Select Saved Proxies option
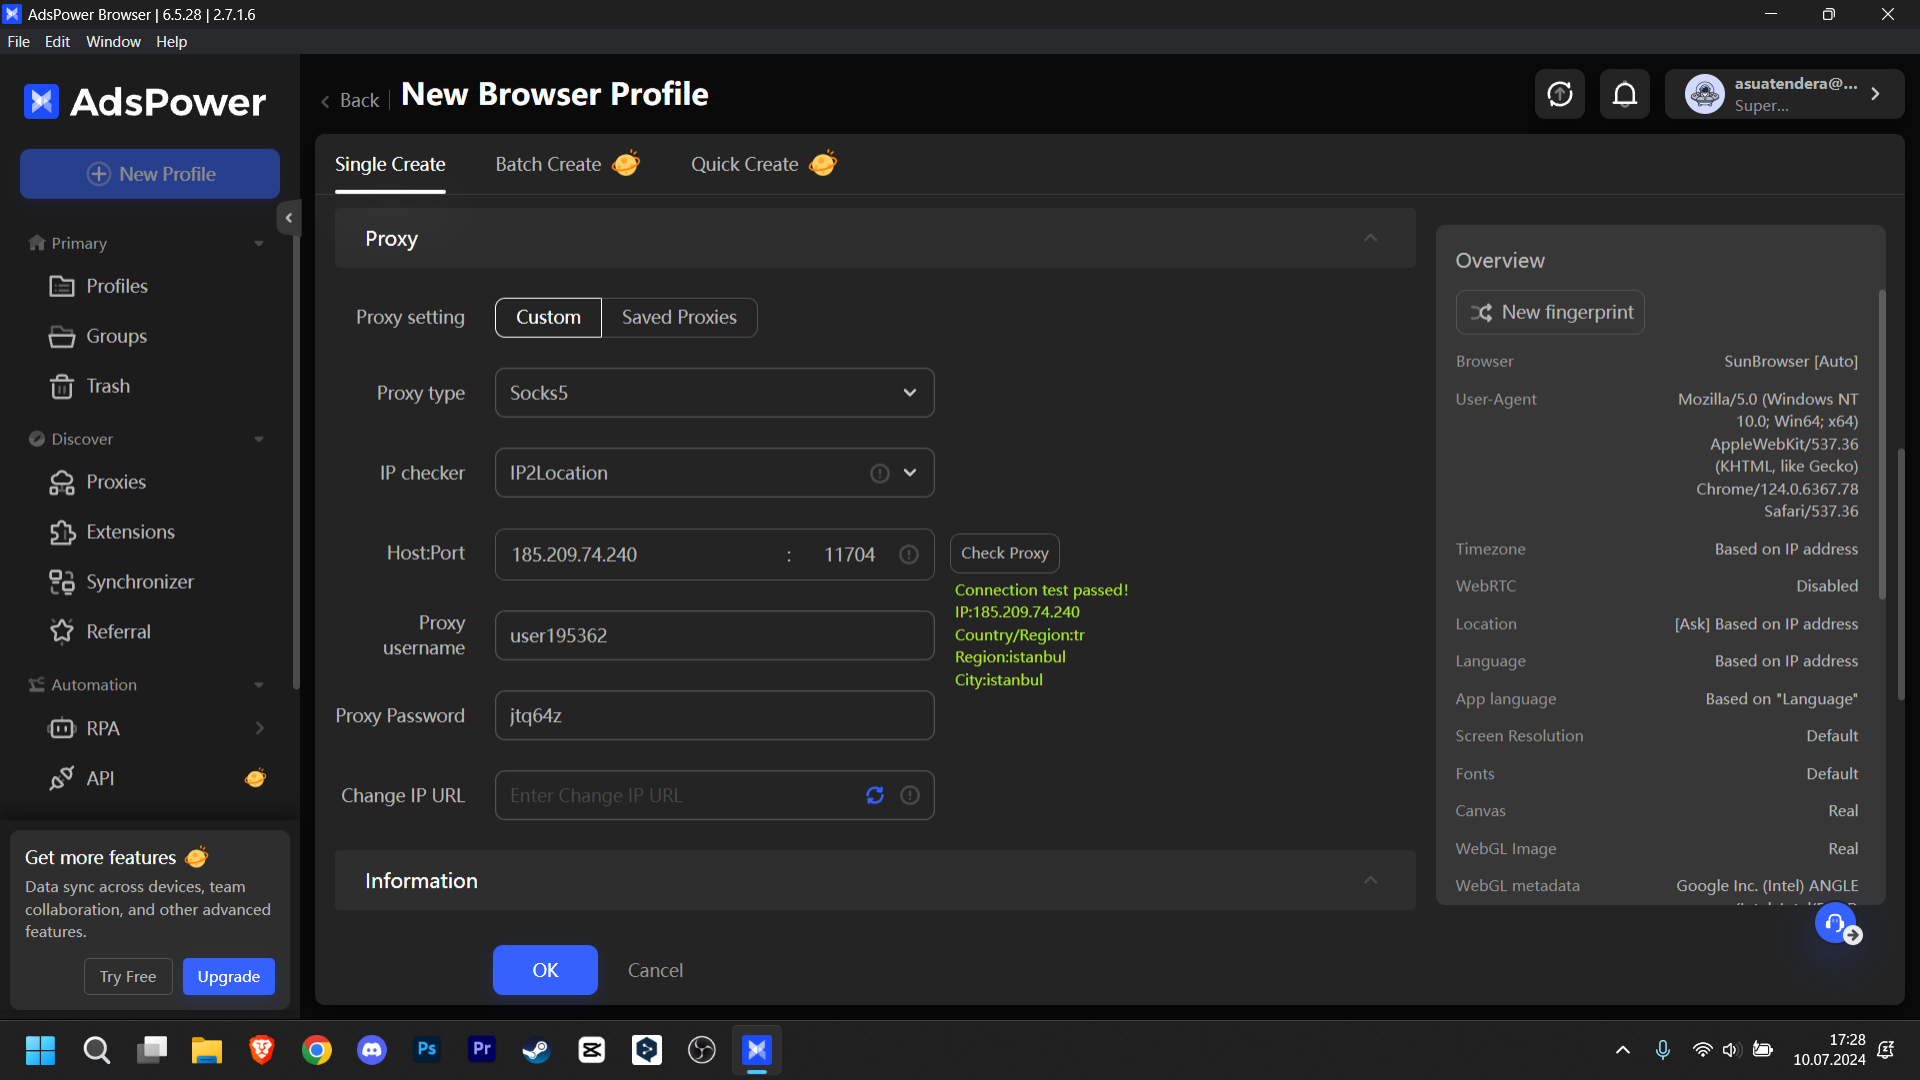1920x1080 pixels. [x=679, y=318]
